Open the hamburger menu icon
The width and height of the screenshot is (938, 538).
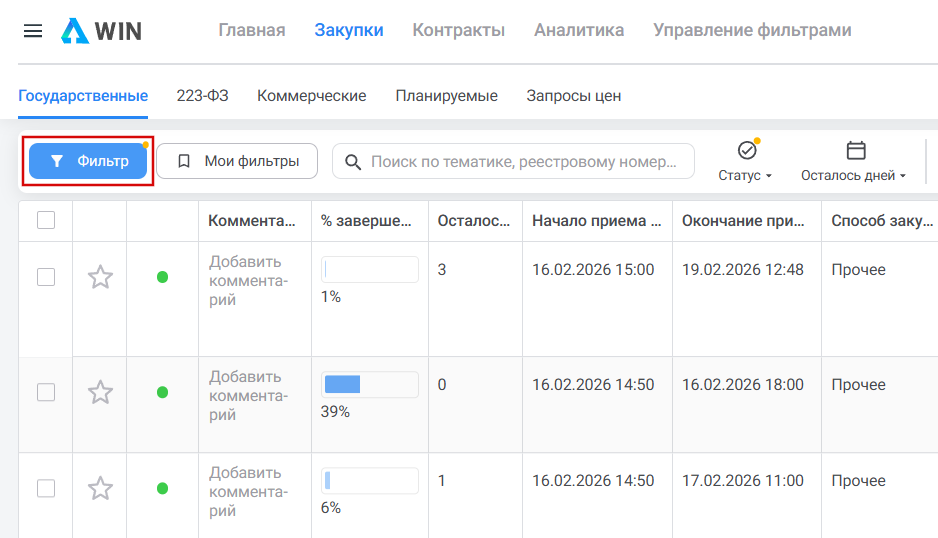pos(33,31)
